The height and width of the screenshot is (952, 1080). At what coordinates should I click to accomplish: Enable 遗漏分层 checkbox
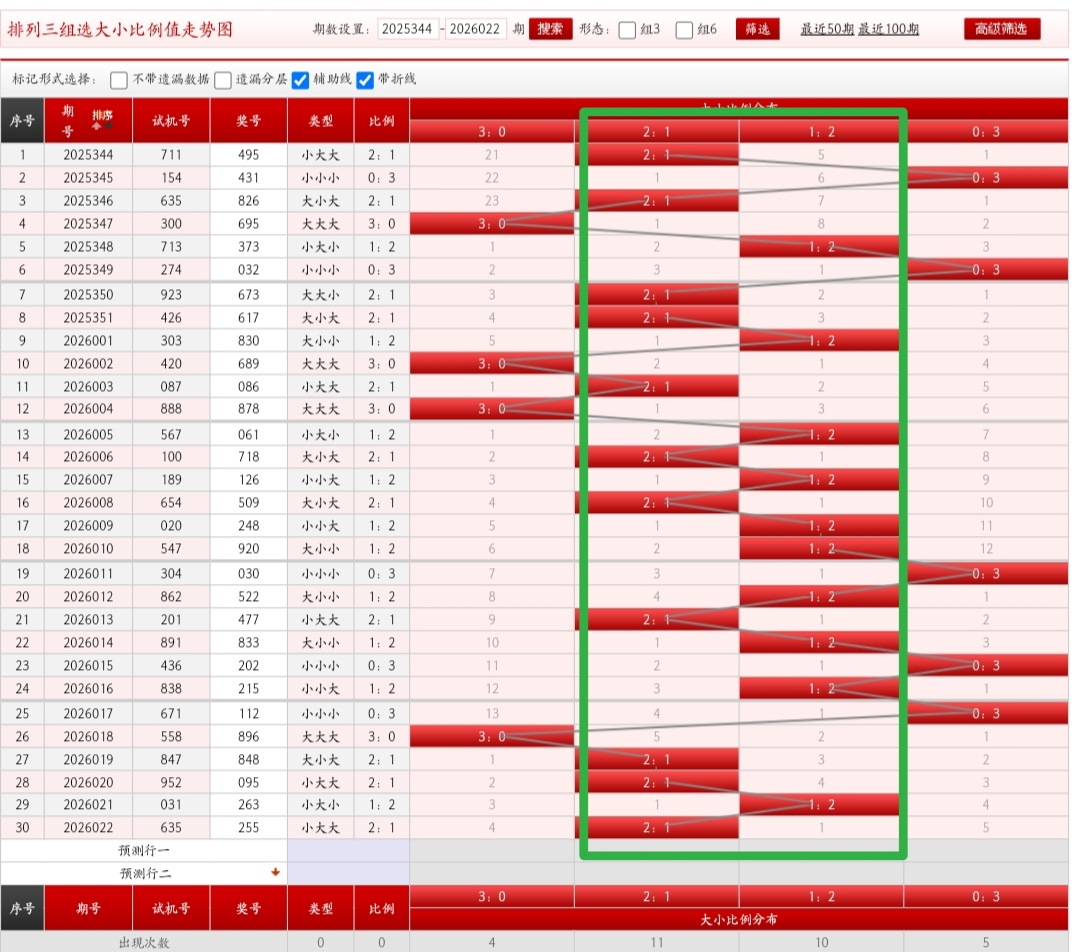[222, 80]
